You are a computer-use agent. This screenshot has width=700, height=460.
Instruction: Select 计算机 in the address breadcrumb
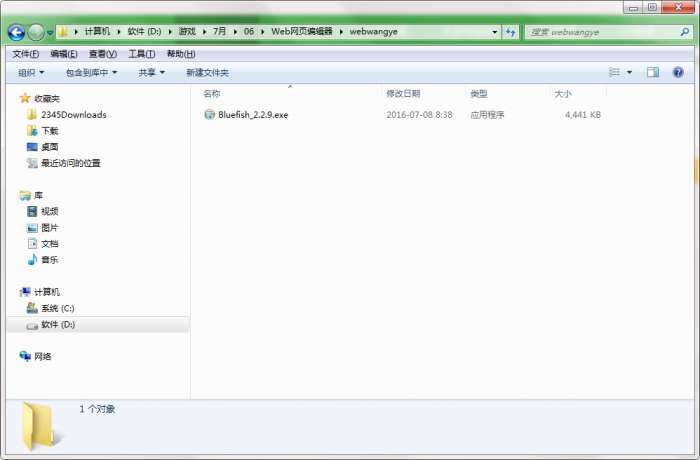click(x=97, y=32)
